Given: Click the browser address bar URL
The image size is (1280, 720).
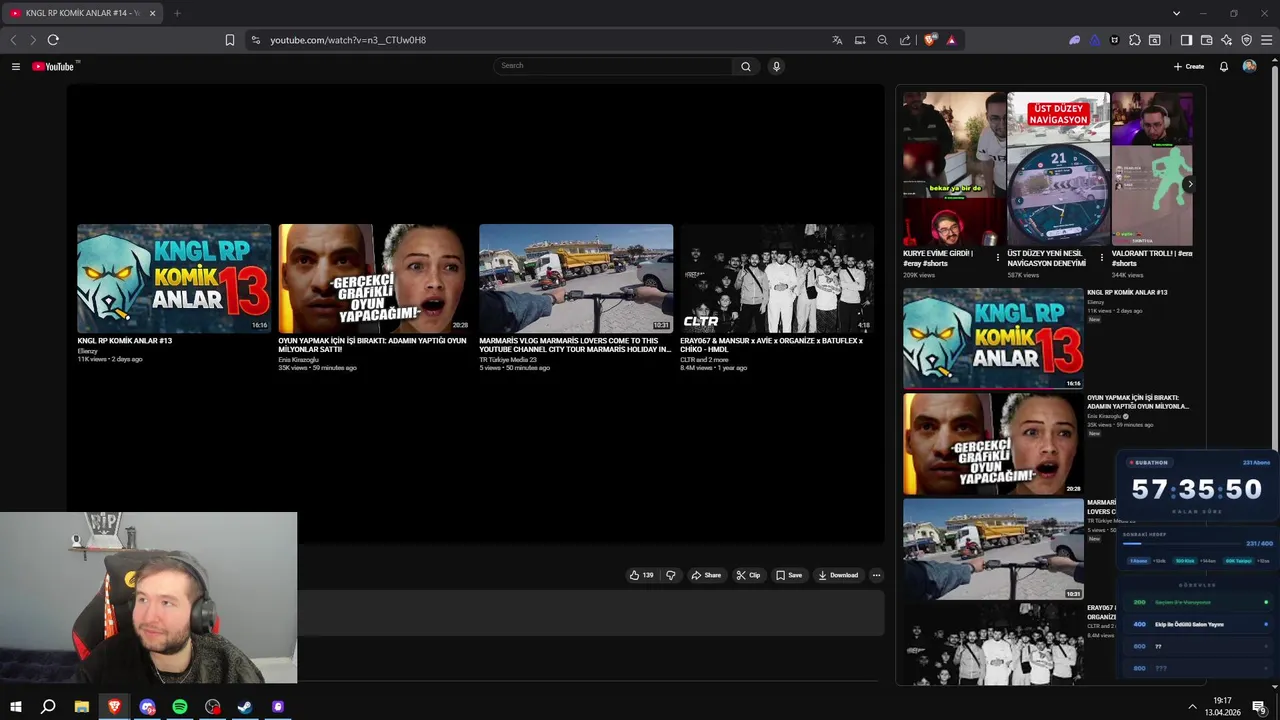Looking at the screenshot, I should coord(348,40).
